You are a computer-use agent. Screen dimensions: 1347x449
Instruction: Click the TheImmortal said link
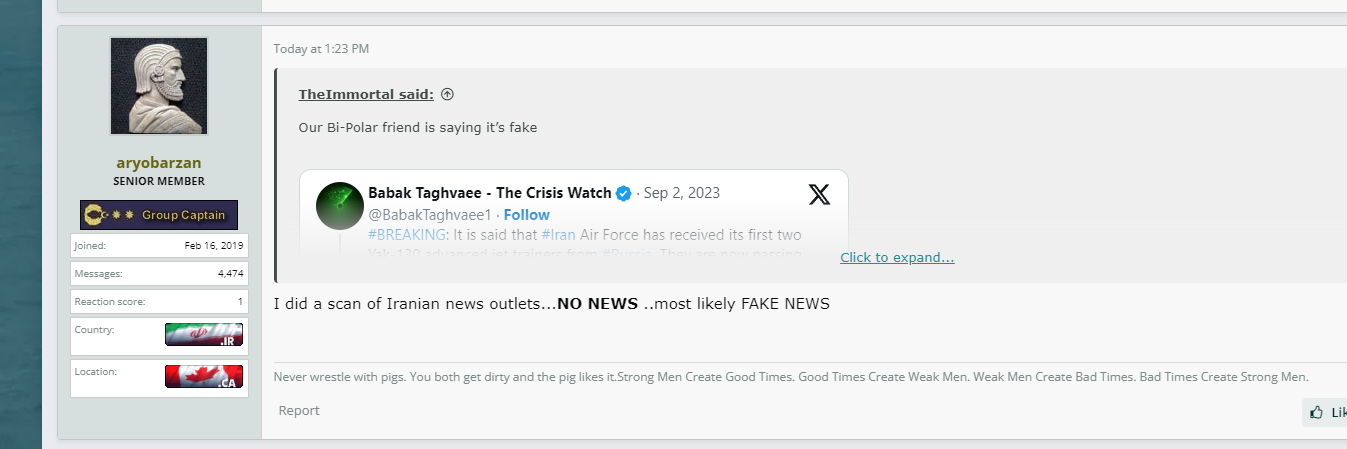[366, 95]
